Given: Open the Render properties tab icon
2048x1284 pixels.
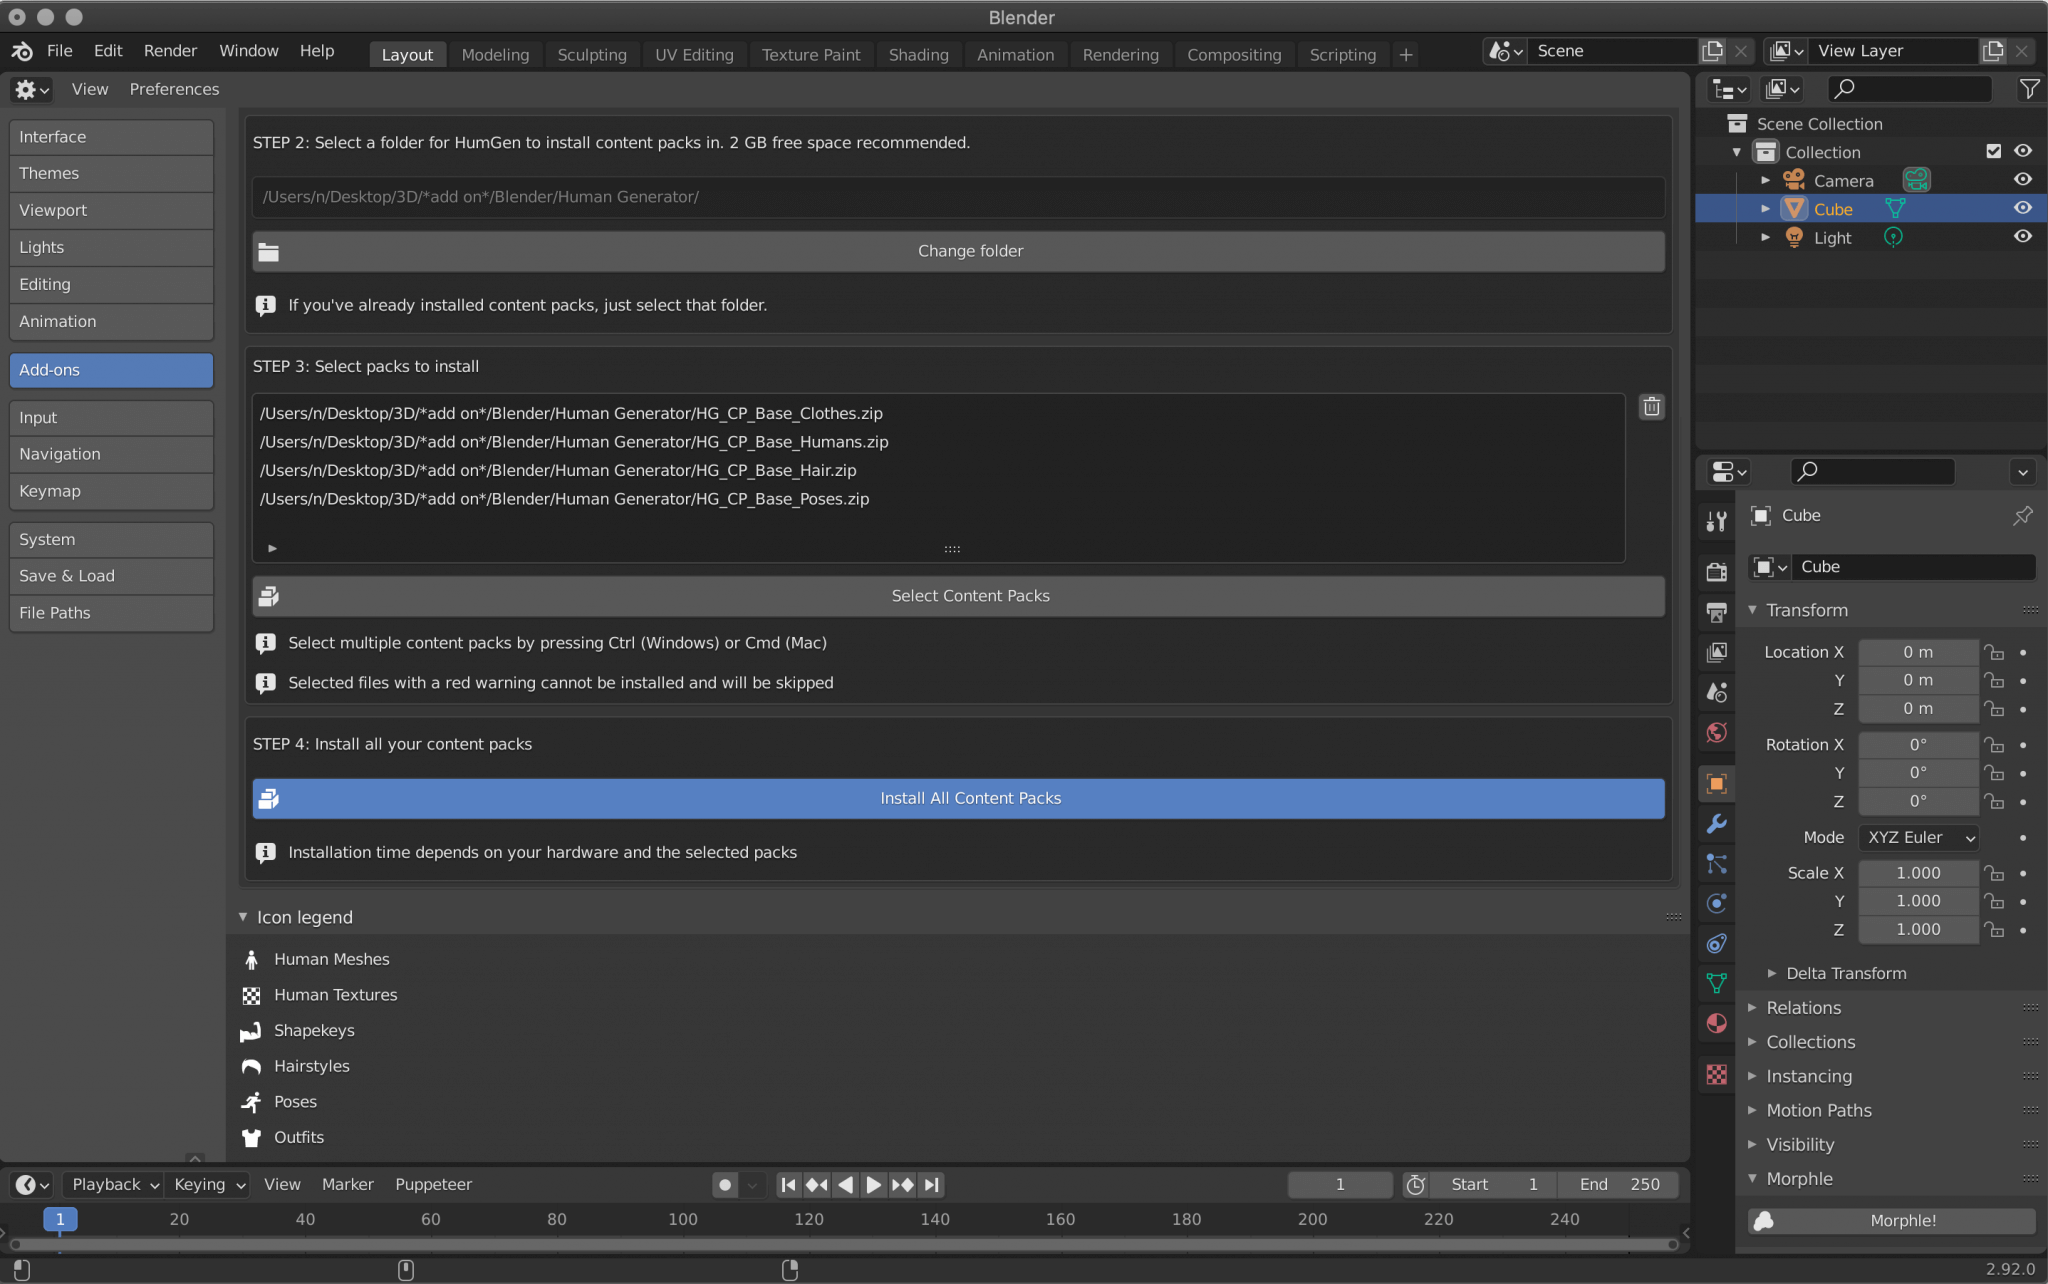Looking at the screenshot, I should 1716,571.
